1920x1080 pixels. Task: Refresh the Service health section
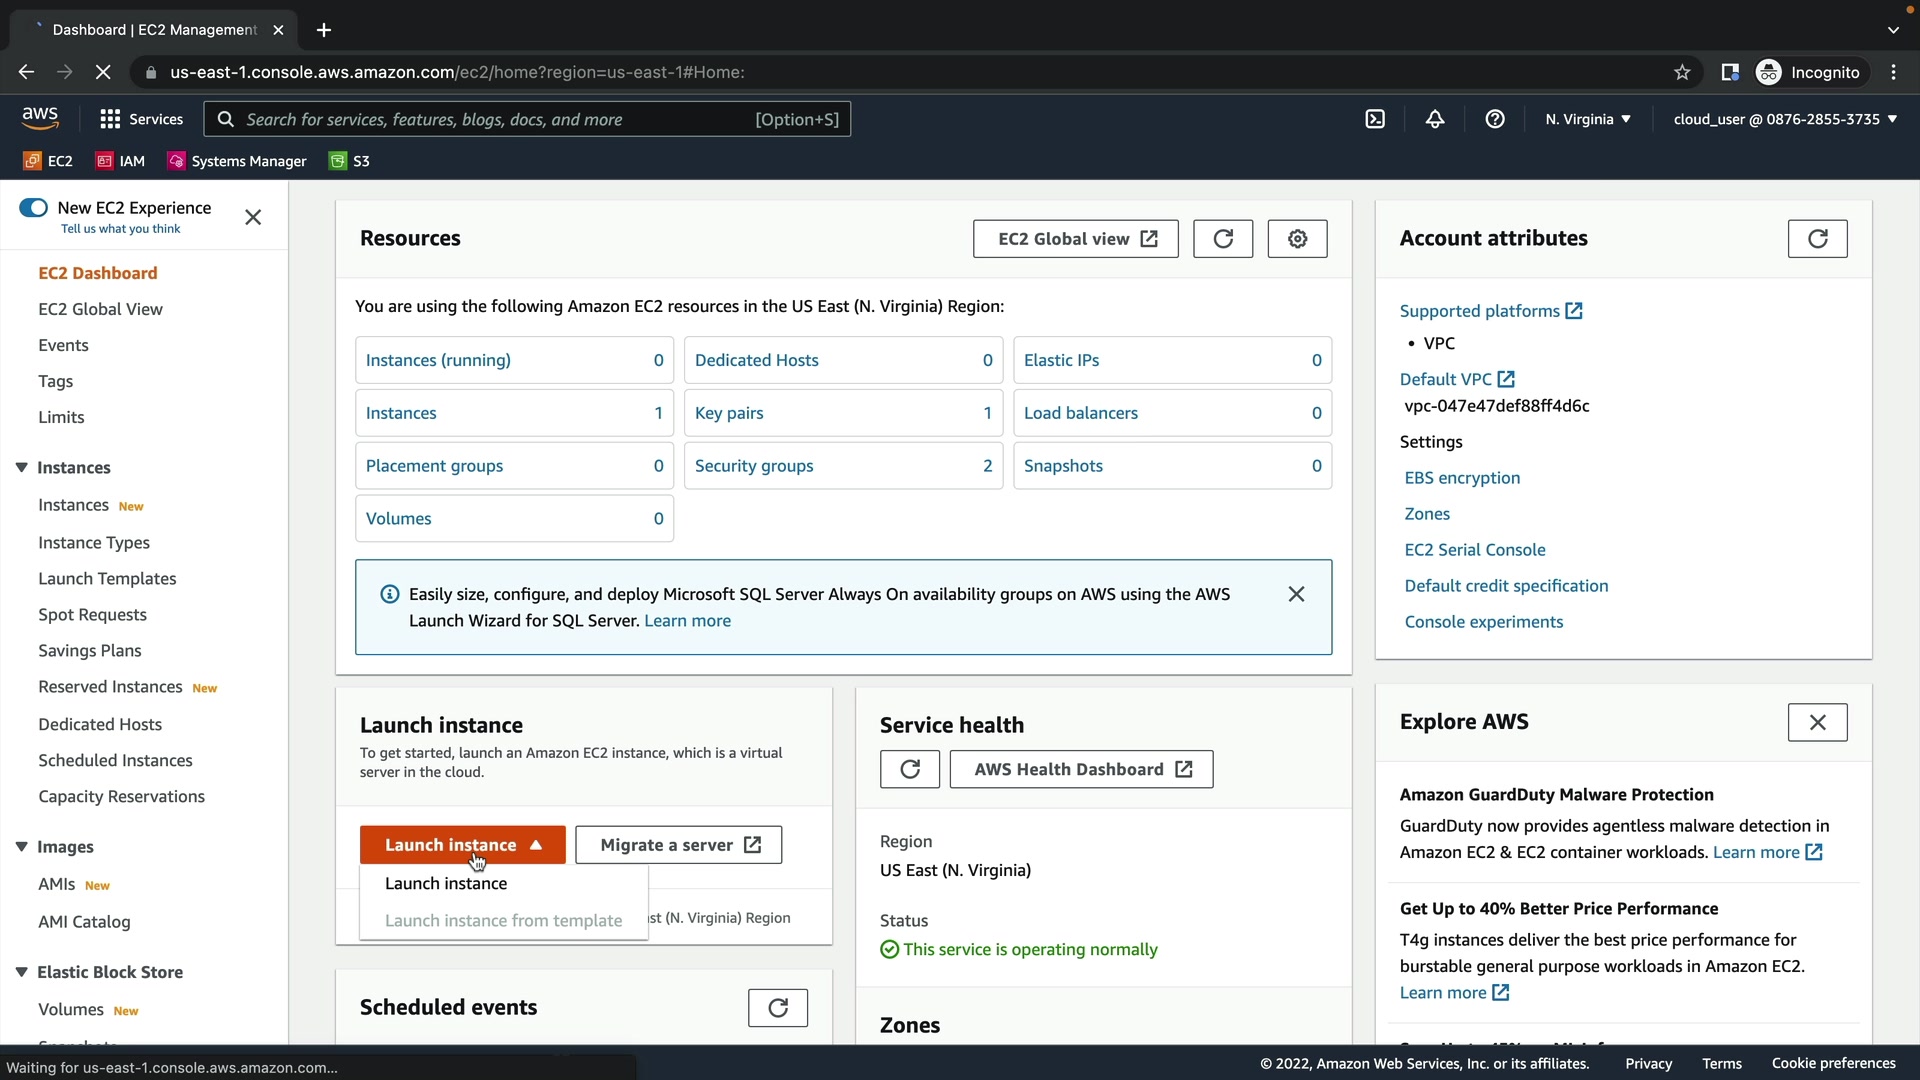click(x=909, y=769)
